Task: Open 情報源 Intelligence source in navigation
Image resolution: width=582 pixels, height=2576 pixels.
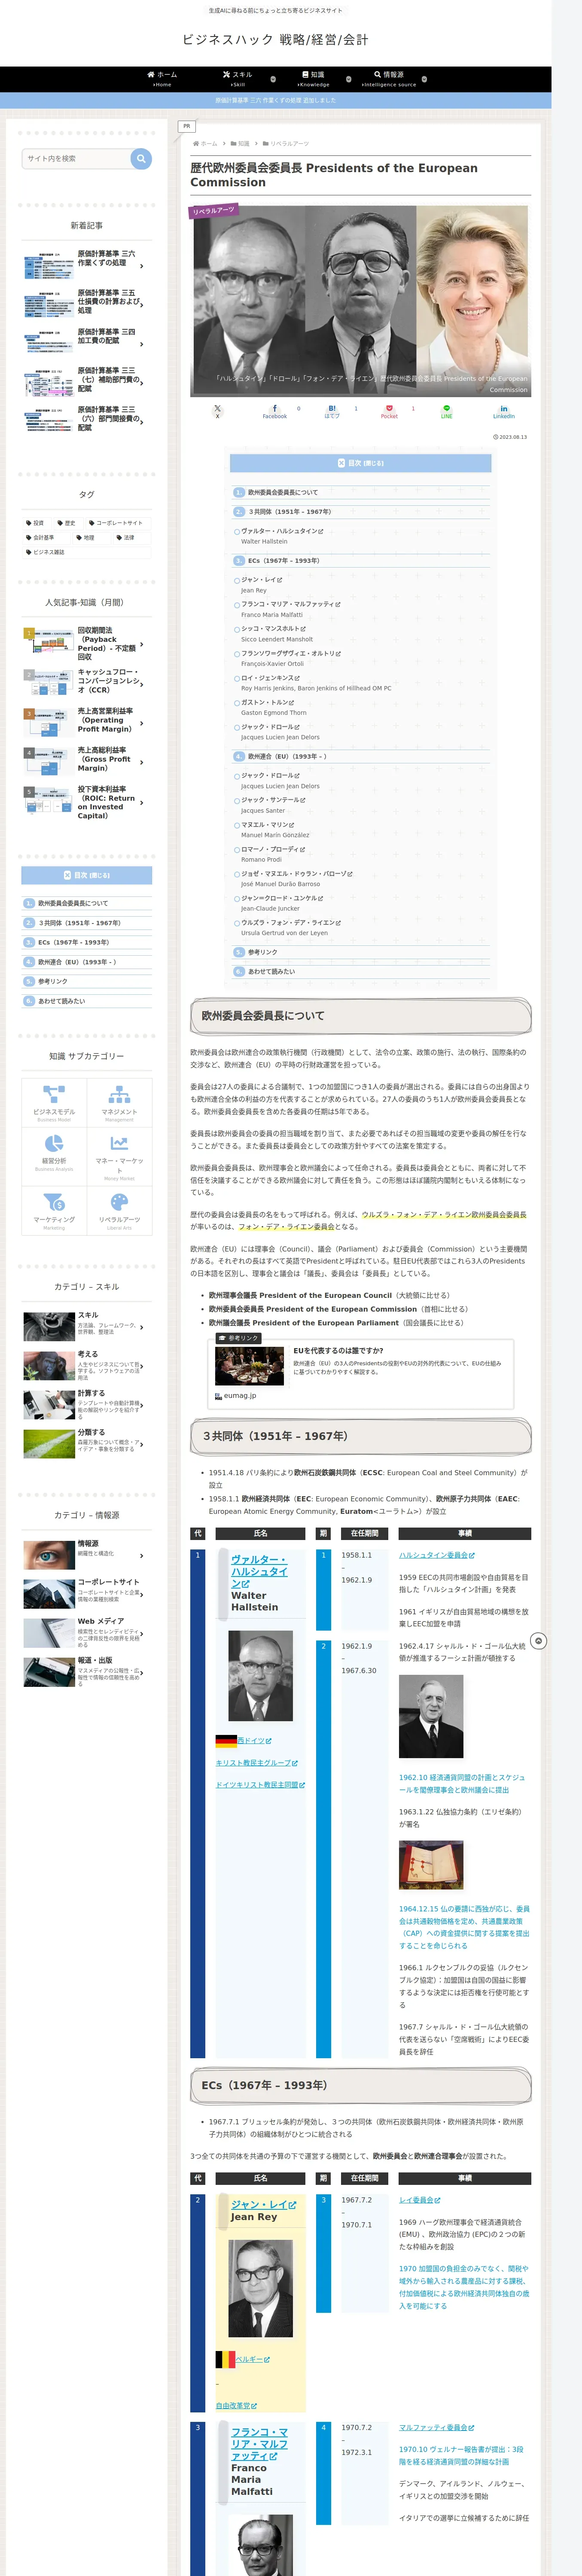Action: pyautogui.click(x=389, y=79)
